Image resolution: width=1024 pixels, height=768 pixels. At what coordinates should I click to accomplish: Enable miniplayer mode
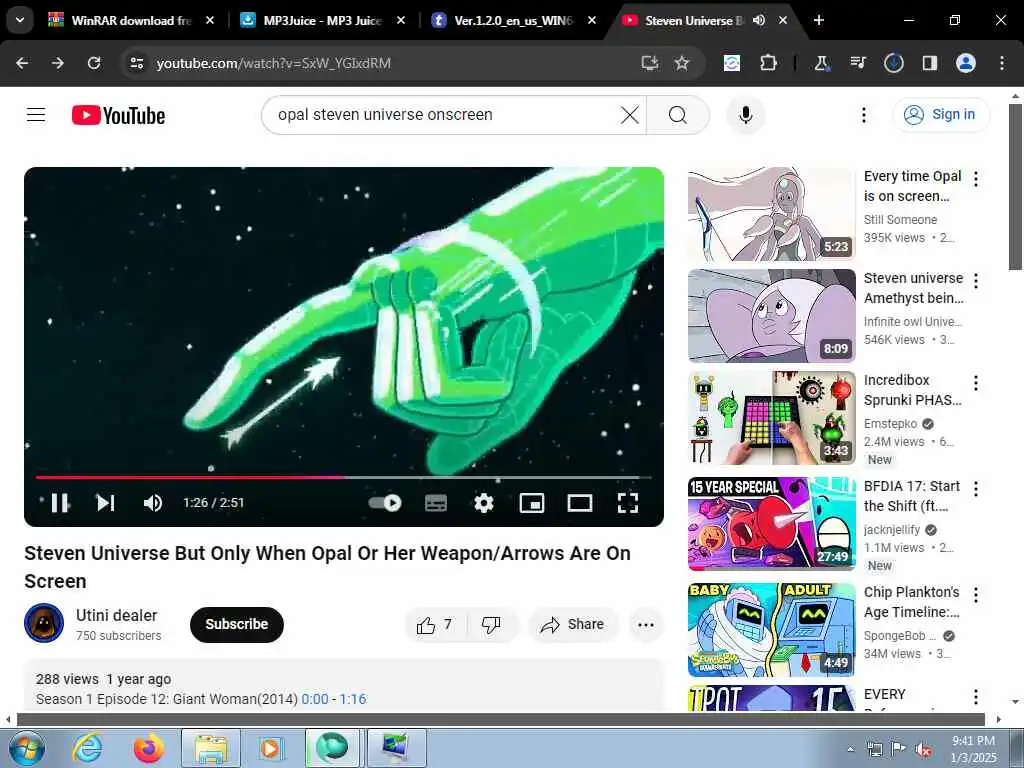[532, 503]
